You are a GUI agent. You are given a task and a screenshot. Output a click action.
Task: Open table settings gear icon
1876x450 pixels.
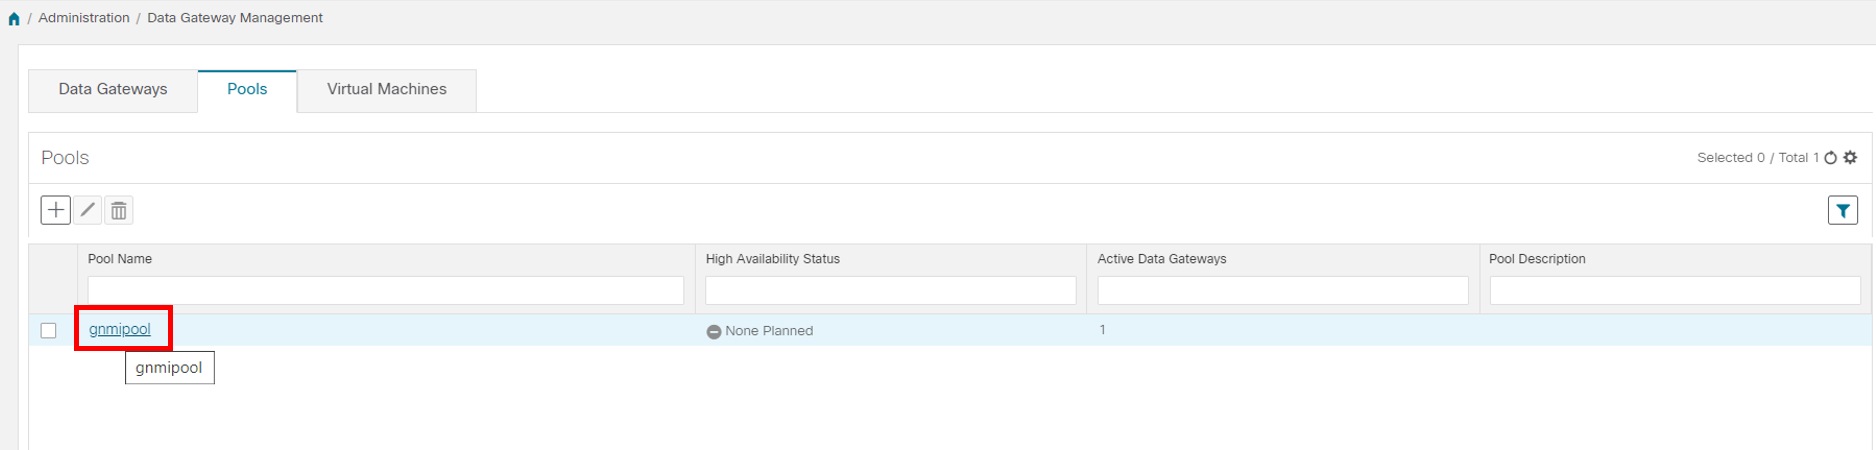pyautogui.click(x=1850, y=158)
